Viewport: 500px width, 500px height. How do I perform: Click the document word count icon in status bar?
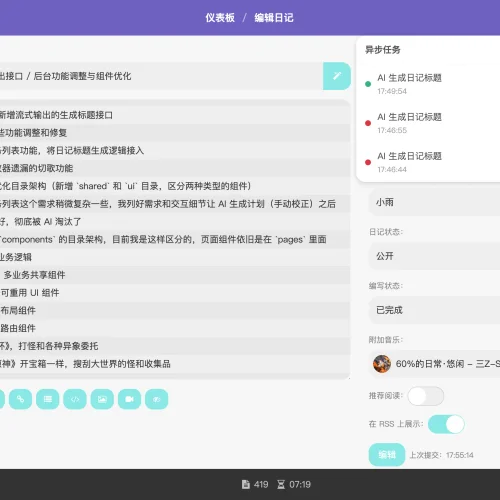[246, 484]
